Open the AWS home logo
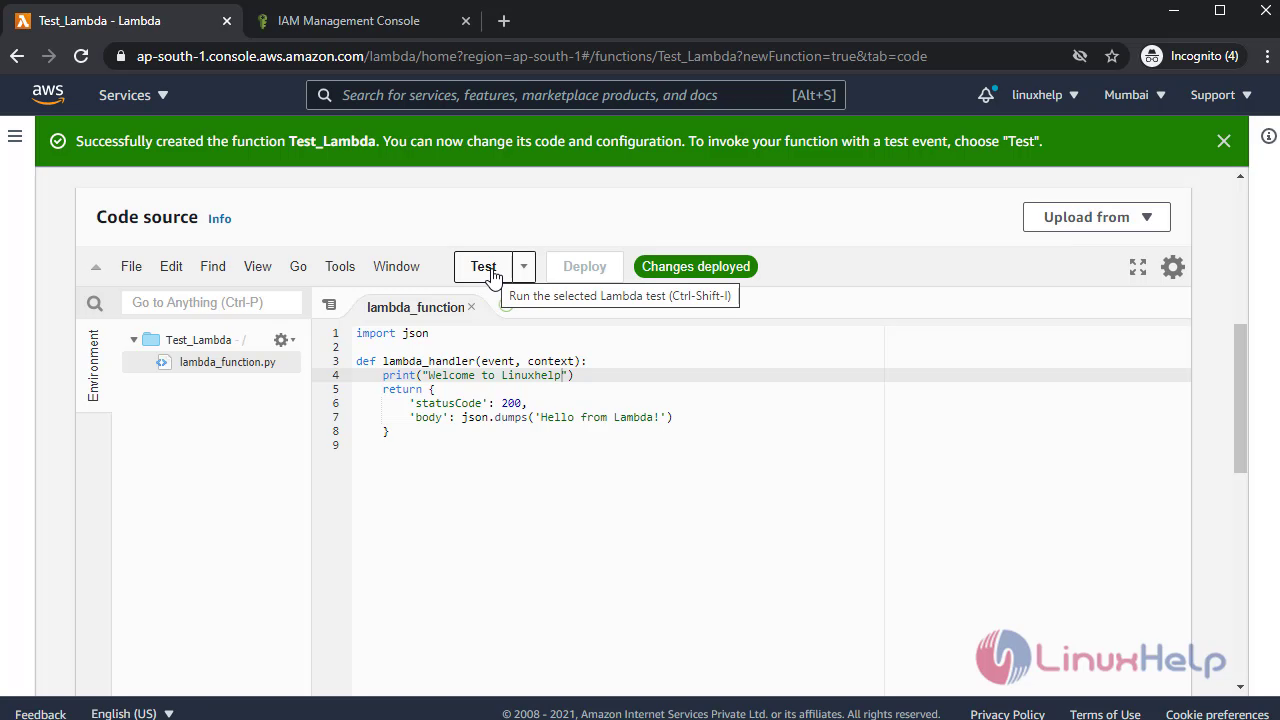1280x720 pixels. coord(47,94)
